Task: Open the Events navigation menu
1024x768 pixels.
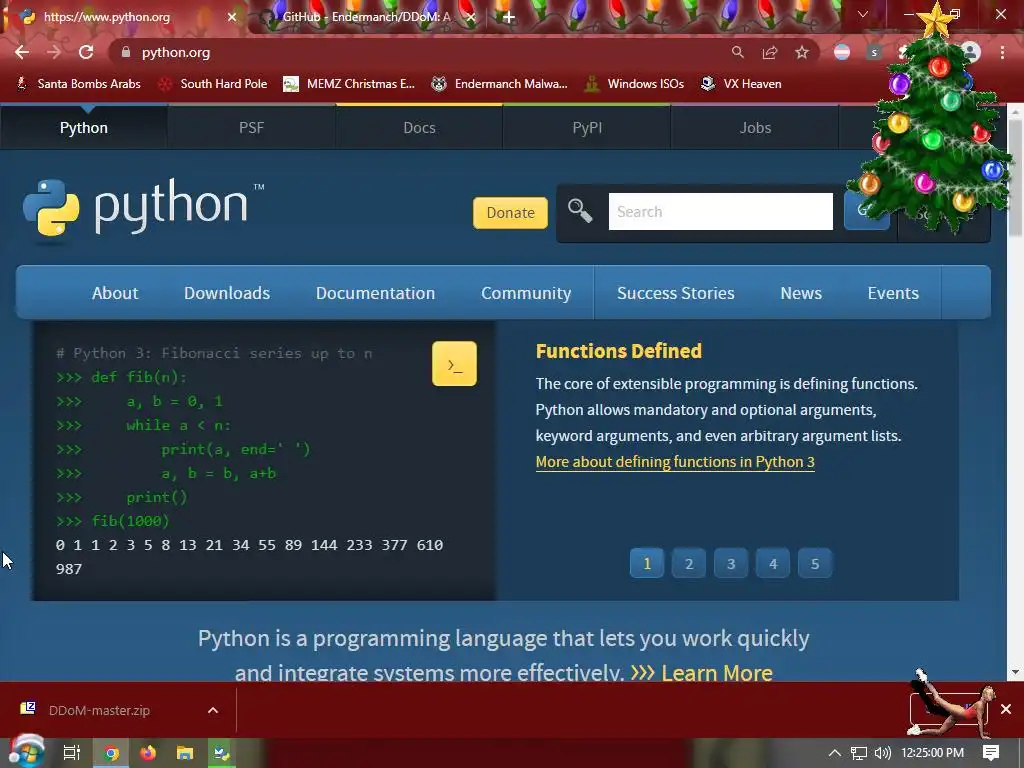Action: [x=893, y=293]
